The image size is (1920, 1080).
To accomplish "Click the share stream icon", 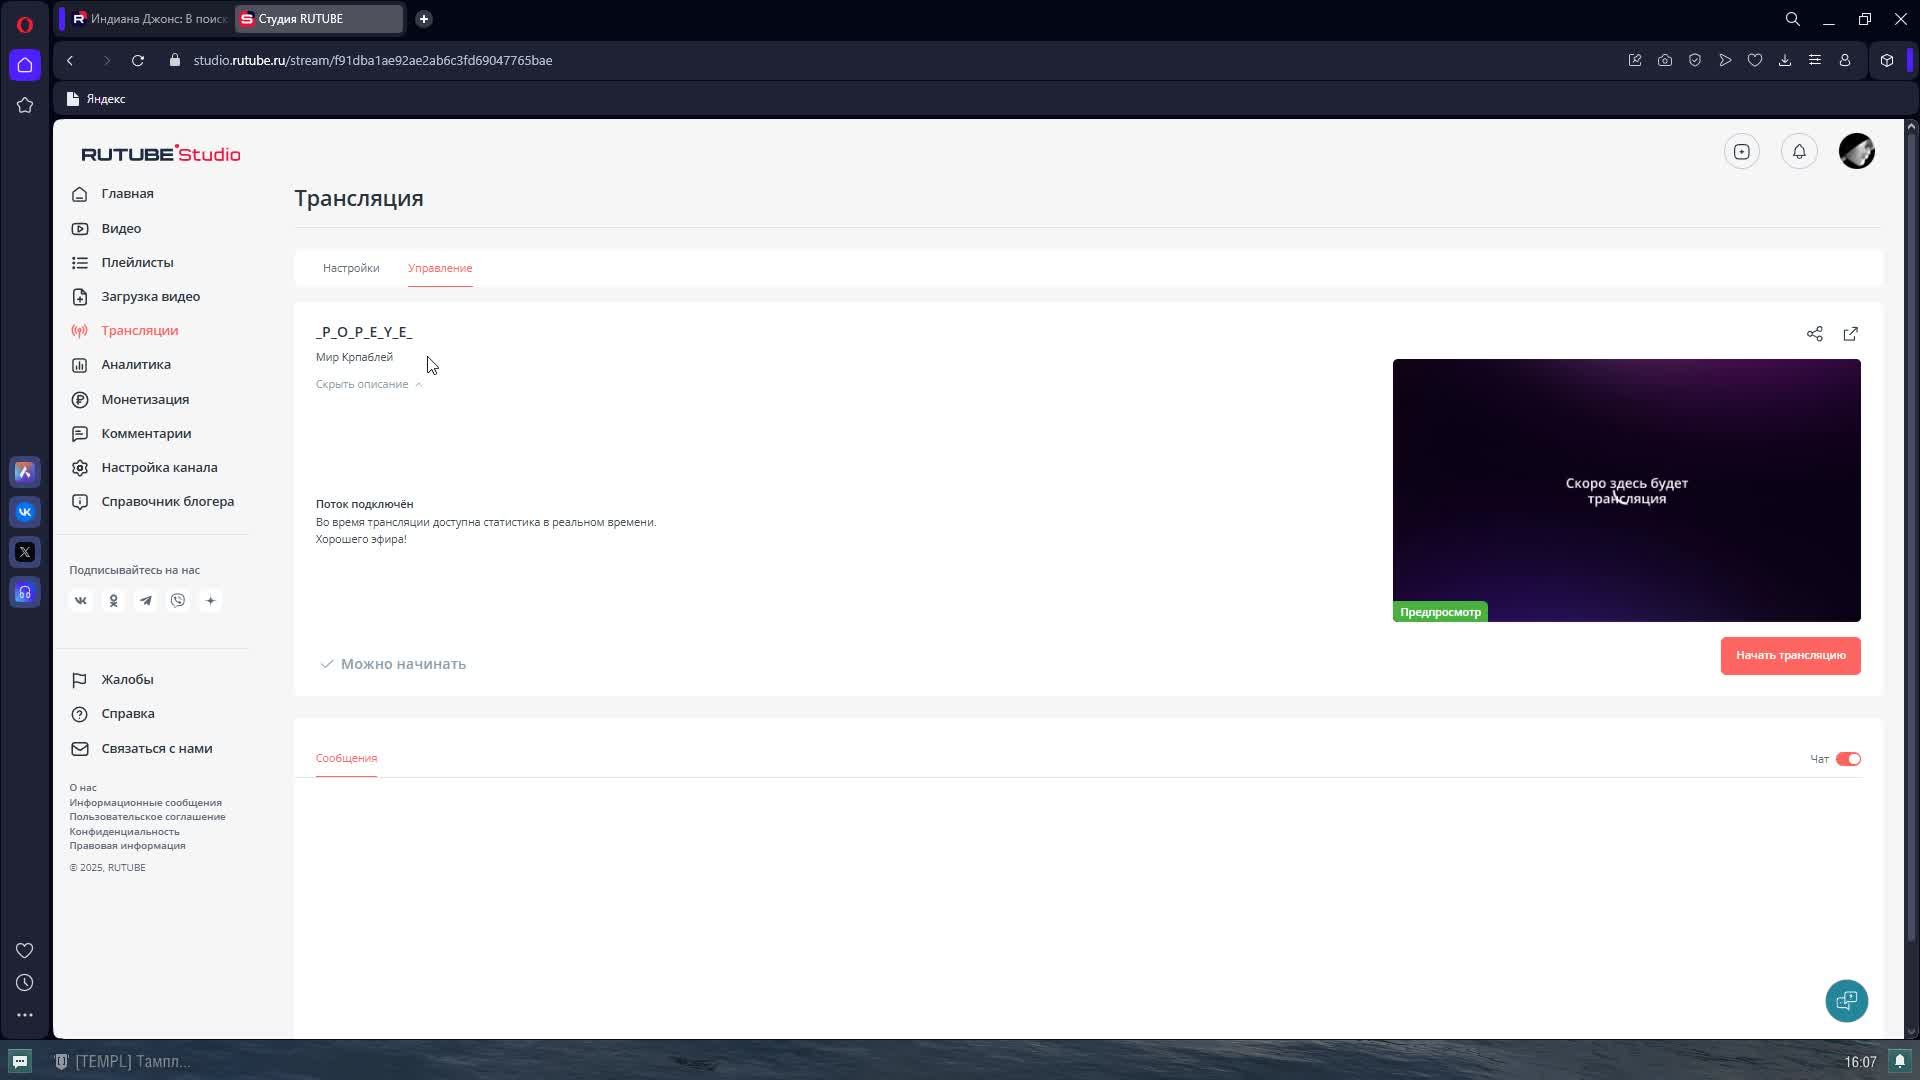I will point(1814,334).
